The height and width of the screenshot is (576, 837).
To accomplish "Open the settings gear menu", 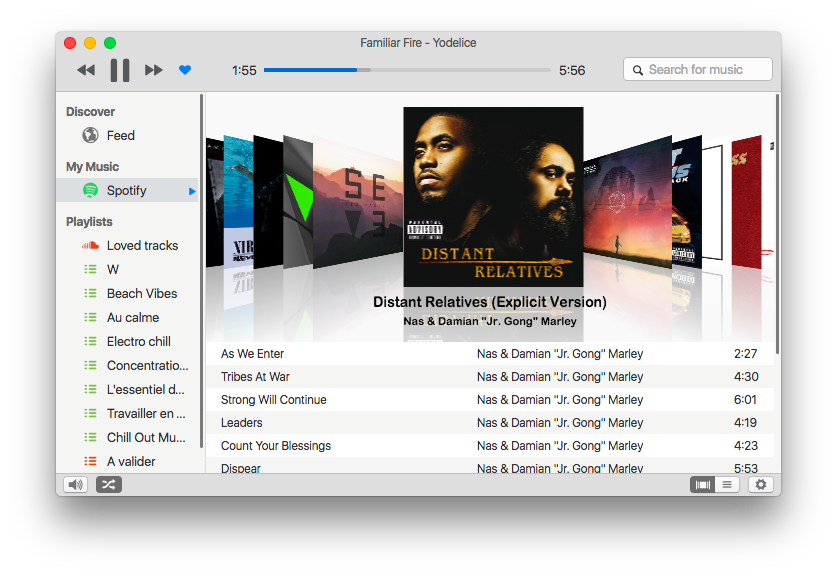I will 761,485.
